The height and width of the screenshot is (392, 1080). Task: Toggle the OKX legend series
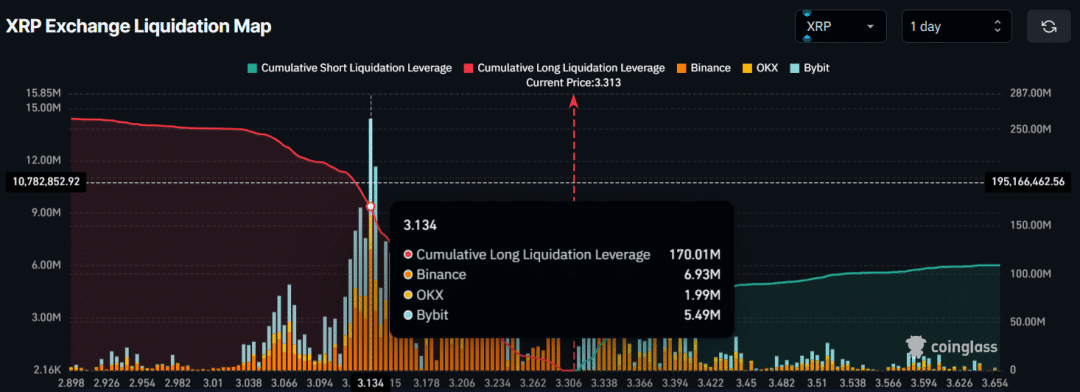[x=759, y=68]
